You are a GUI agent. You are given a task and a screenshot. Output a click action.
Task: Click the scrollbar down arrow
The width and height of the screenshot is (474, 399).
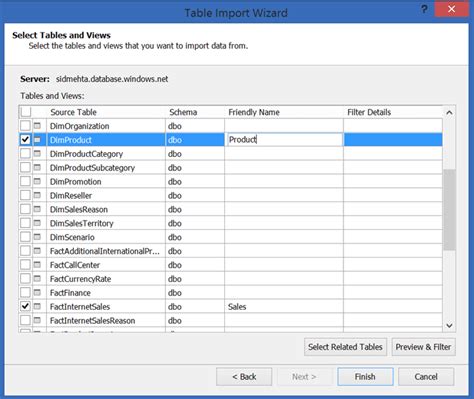[x=449, y=325]
